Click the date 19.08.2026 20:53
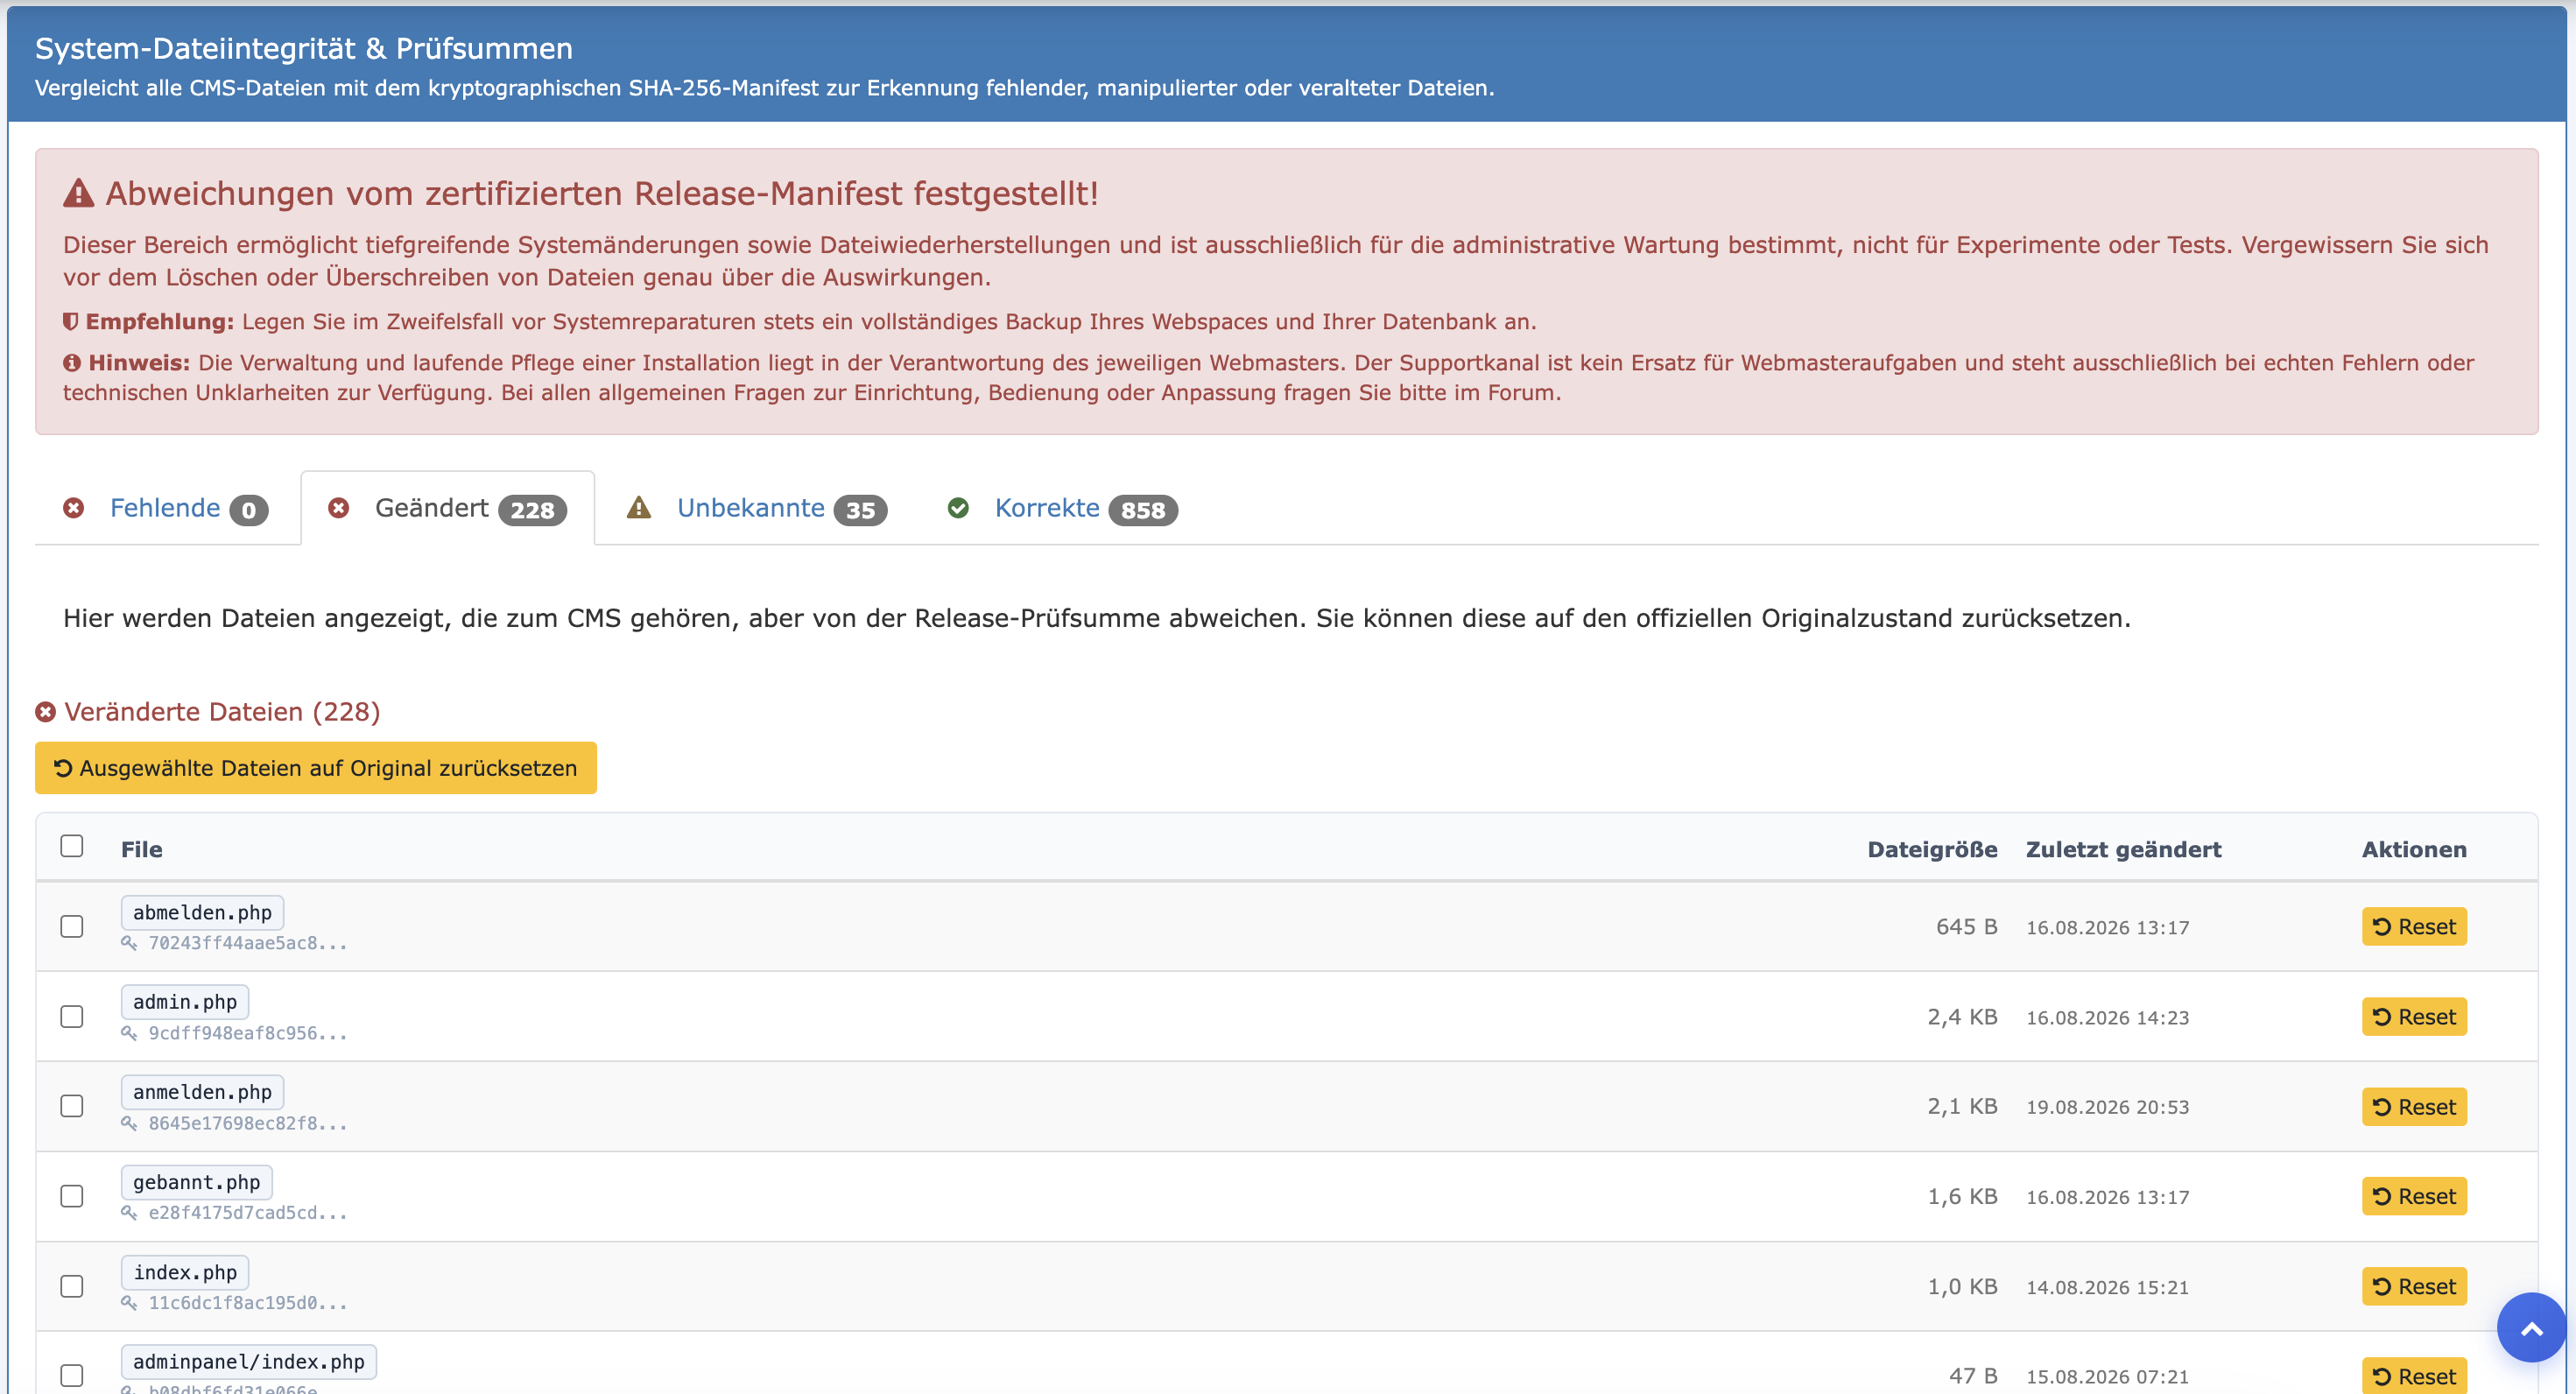Screen dimensions: 2576x1394 pos(2107,1107)
